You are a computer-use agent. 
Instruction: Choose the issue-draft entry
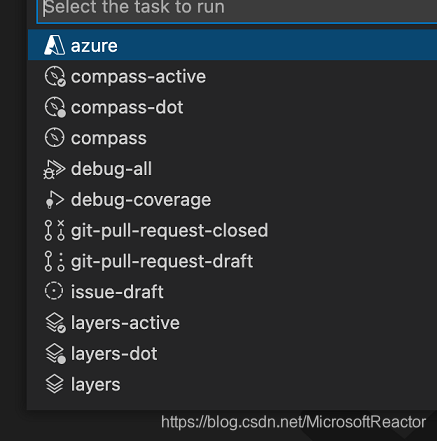(x=232, y=292)
